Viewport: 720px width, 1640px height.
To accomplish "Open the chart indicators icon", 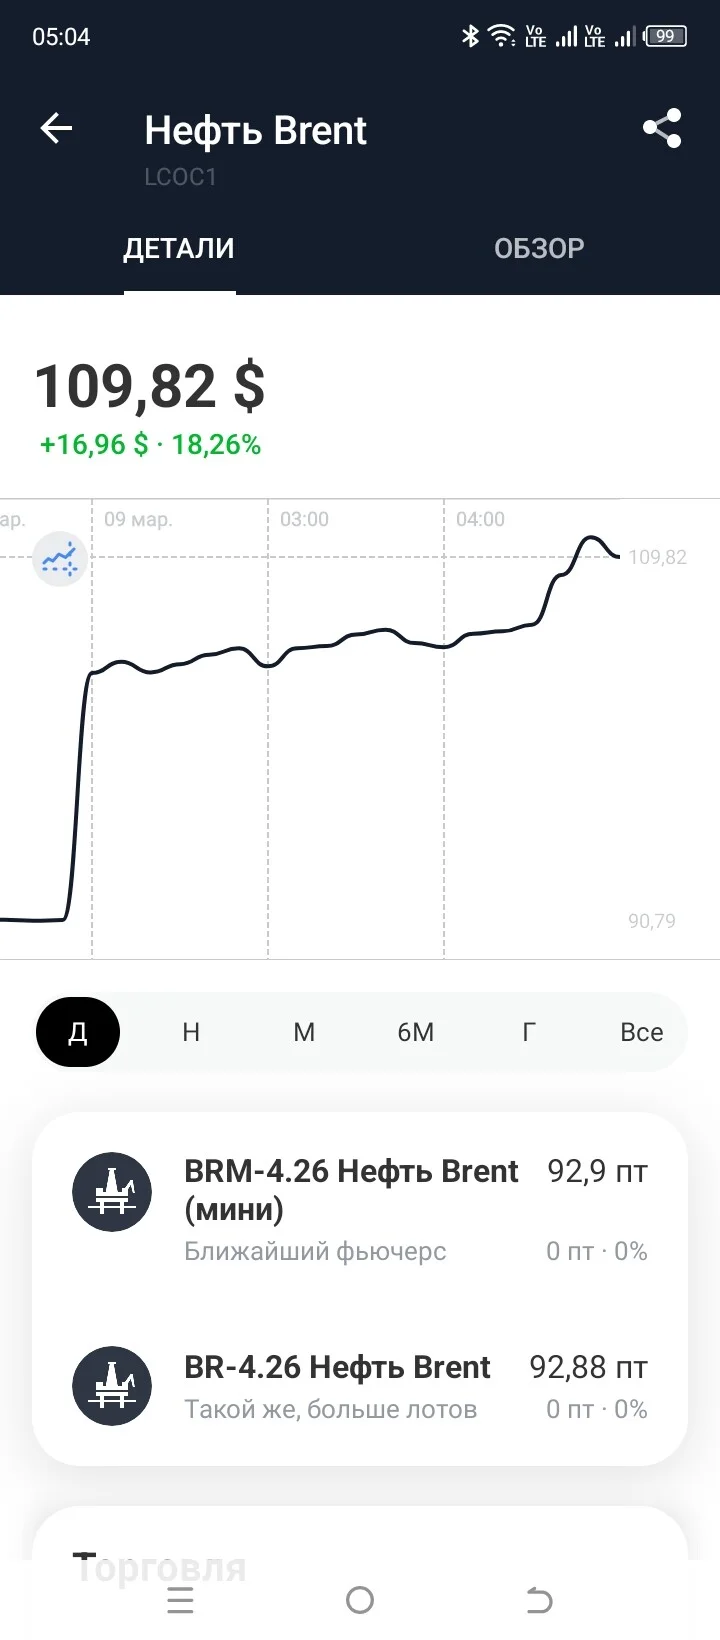I will pyautogui.click(x=60, y=558).
